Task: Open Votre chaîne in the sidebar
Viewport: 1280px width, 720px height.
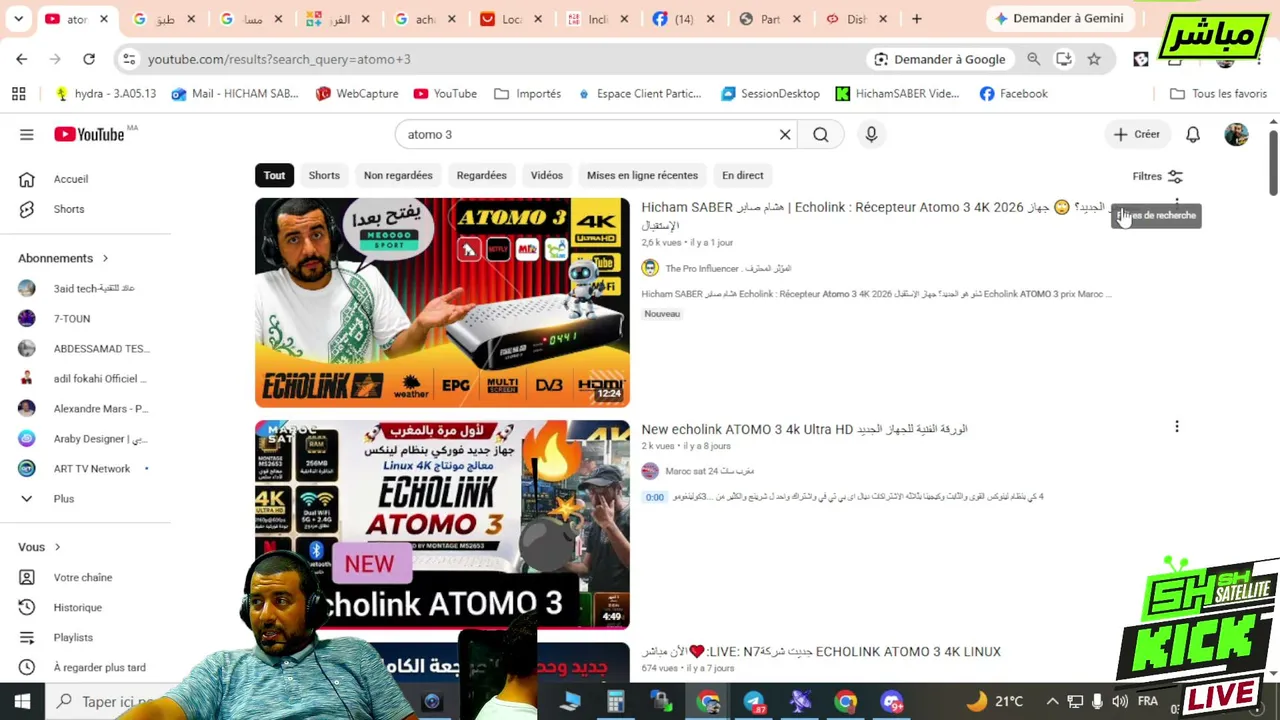Action: point(85,577)
